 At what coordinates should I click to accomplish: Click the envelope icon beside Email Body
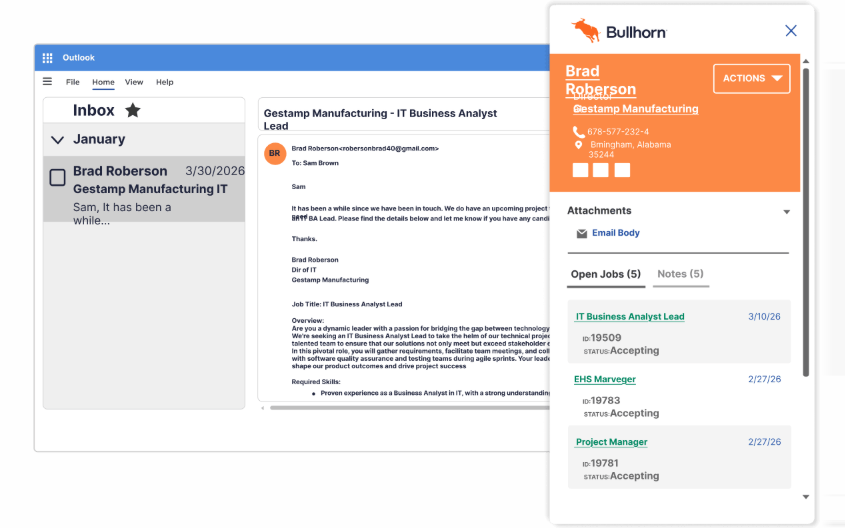pyautogui.click(x=581, y=233)
